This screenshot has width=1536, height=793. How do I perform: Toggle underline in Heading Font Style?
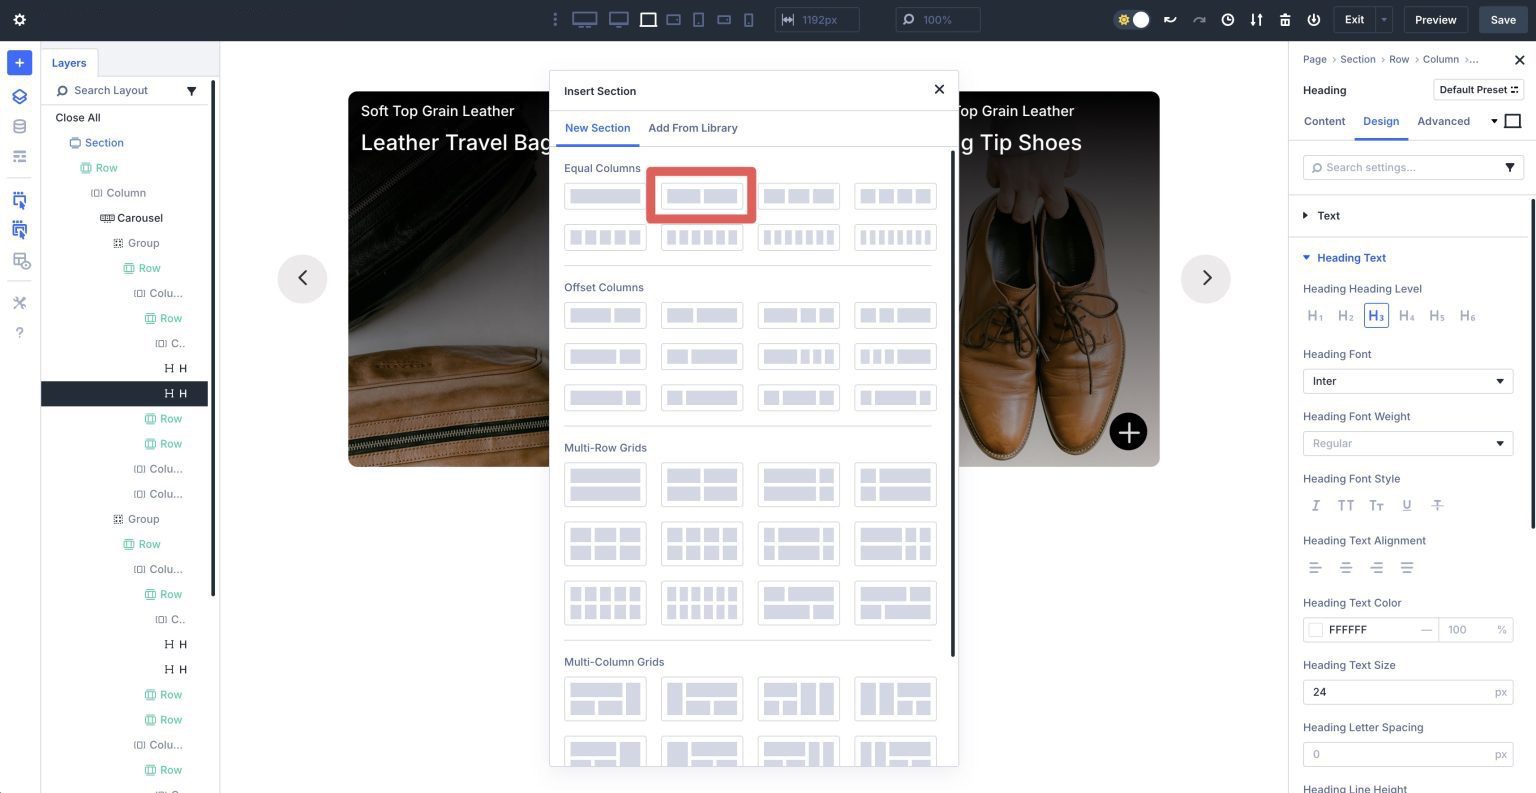click(x=1407, y=505)
